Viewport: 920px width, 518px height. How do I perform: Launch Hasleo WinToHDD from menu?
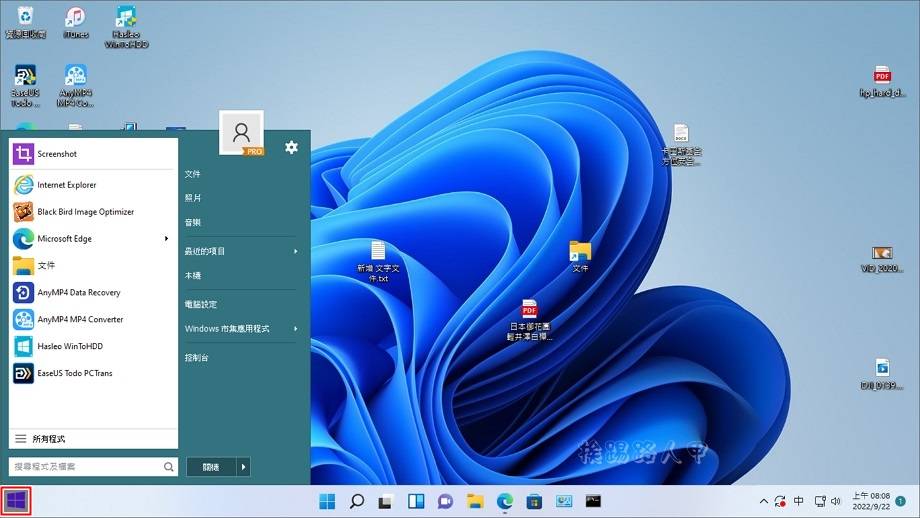click(x=70, y=347)
